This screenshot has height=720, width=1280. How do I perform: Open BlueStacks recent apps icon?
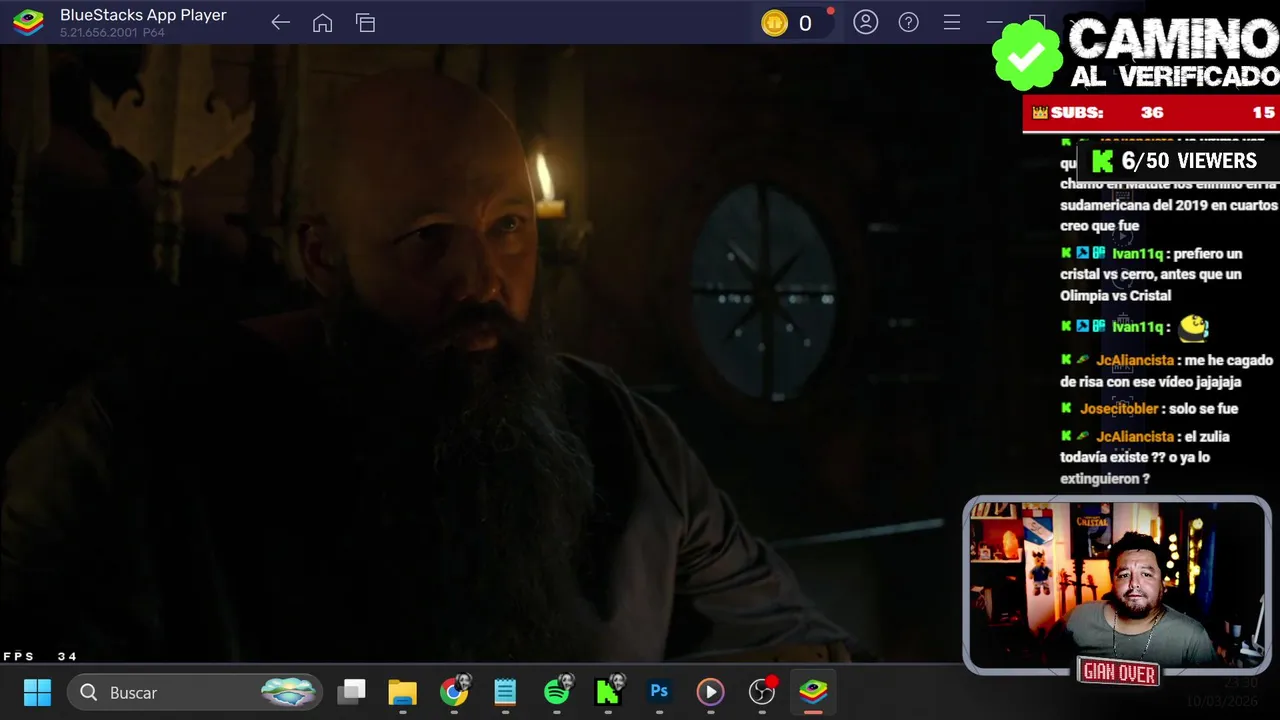365,23
